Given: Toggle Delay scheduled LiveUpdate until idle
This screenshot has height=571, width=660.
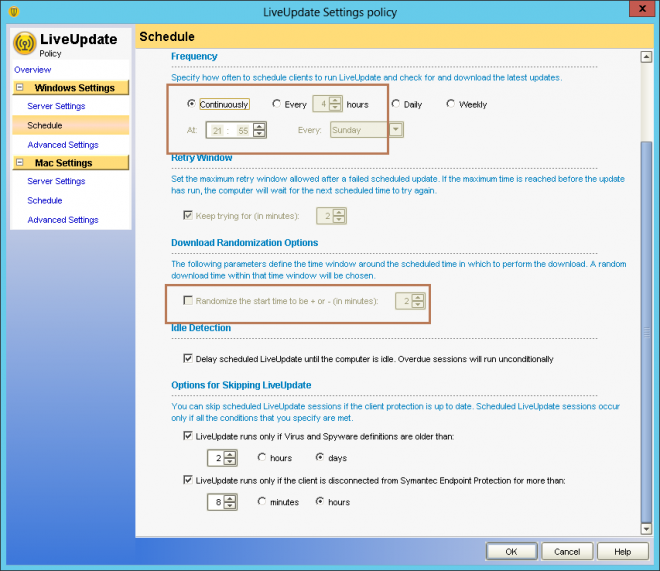Looking at the screenshot, I should [188, 359].
